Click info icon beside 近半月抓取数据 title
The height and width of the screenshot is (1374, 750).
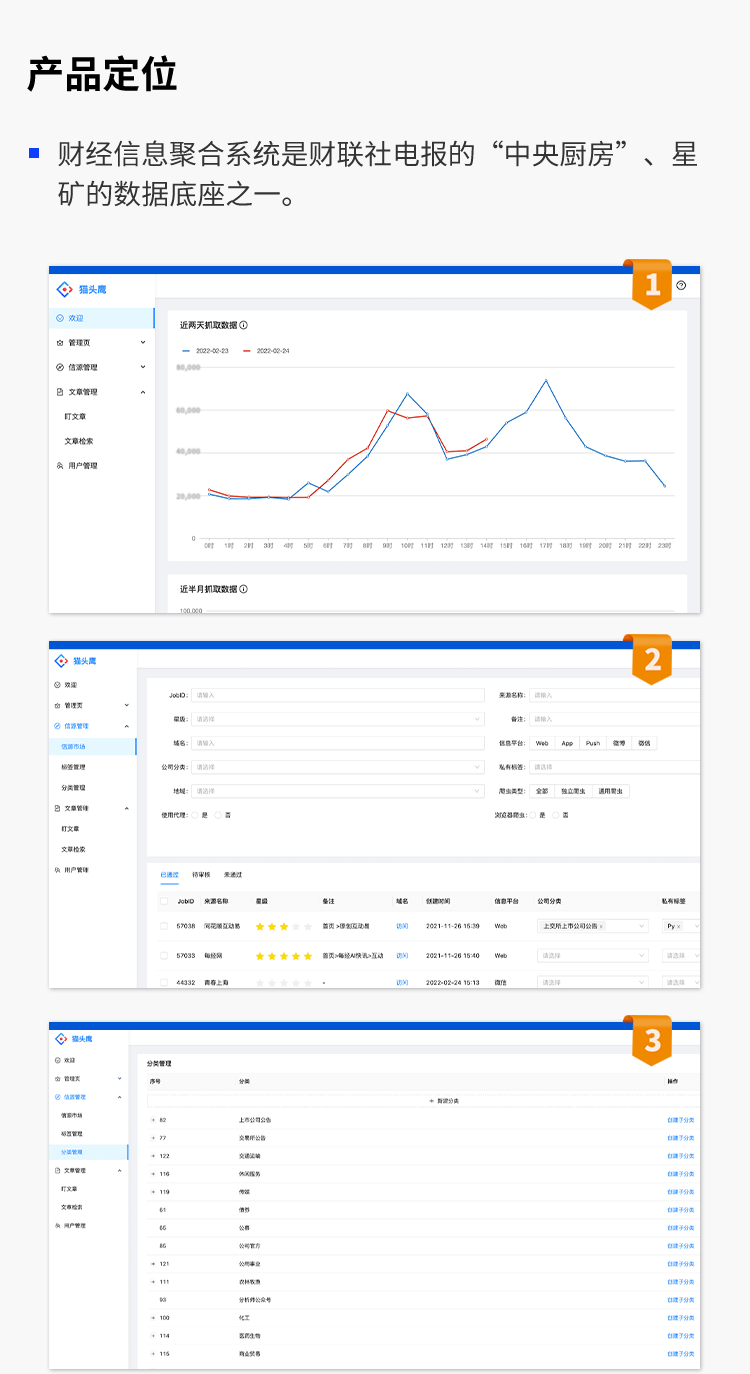(x=244, y=589)
